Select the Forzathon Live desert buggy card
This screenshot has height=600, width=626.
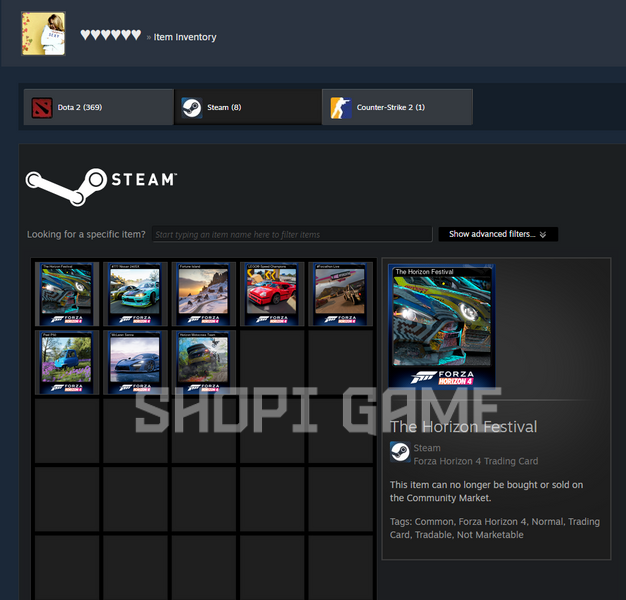point(340,294)
